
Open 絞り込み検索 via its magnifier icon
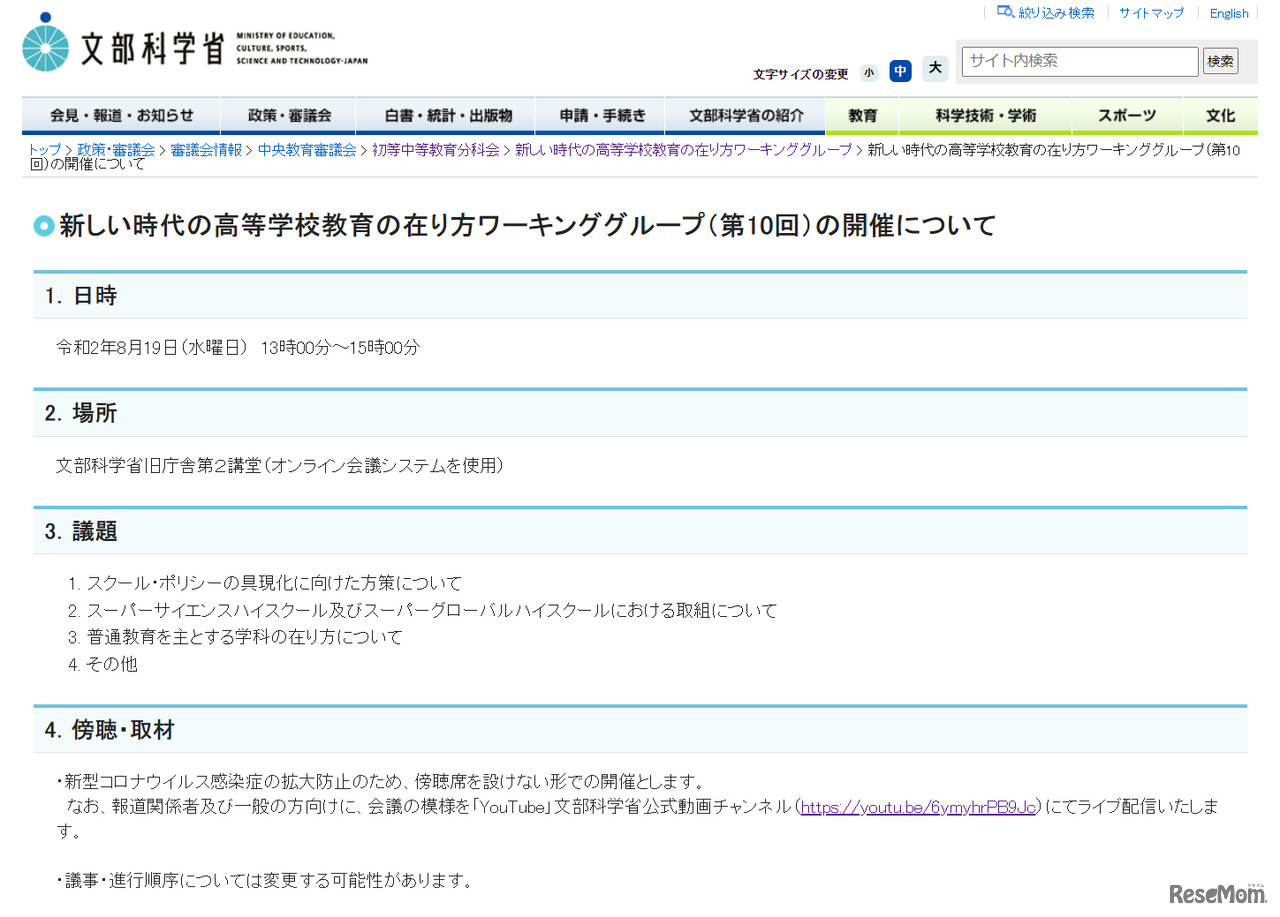click(x=1003, y=12)
